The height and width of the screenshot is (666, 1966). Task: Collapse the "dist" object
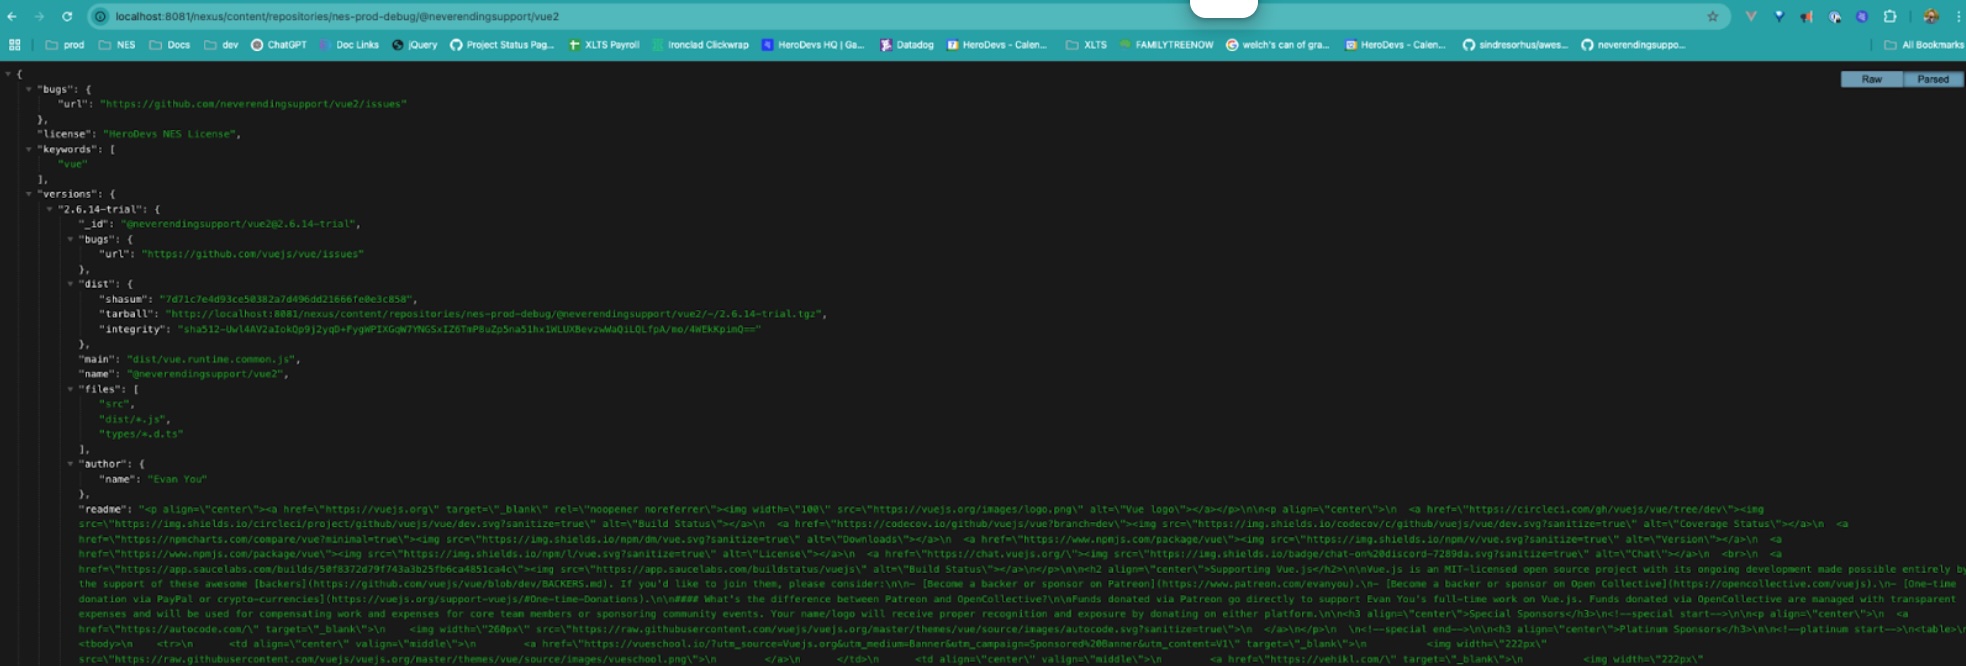(70, 284)
